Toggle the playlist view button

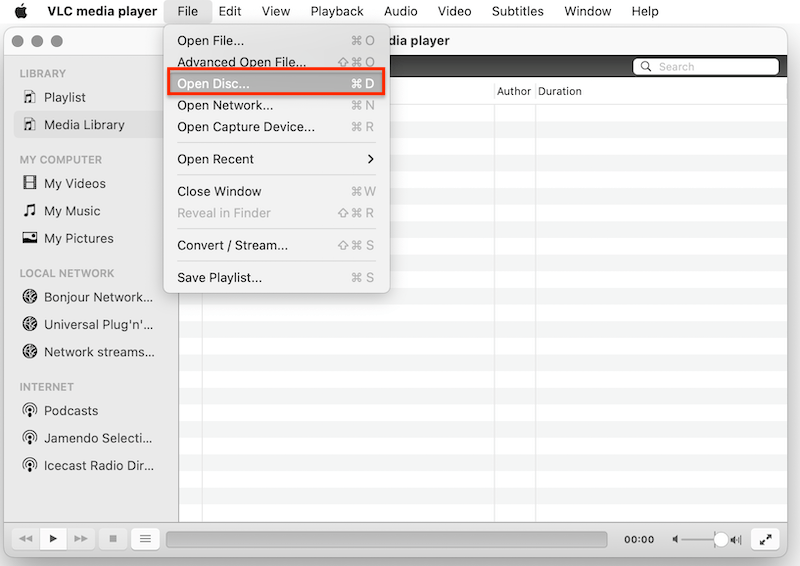pos(145,539)
